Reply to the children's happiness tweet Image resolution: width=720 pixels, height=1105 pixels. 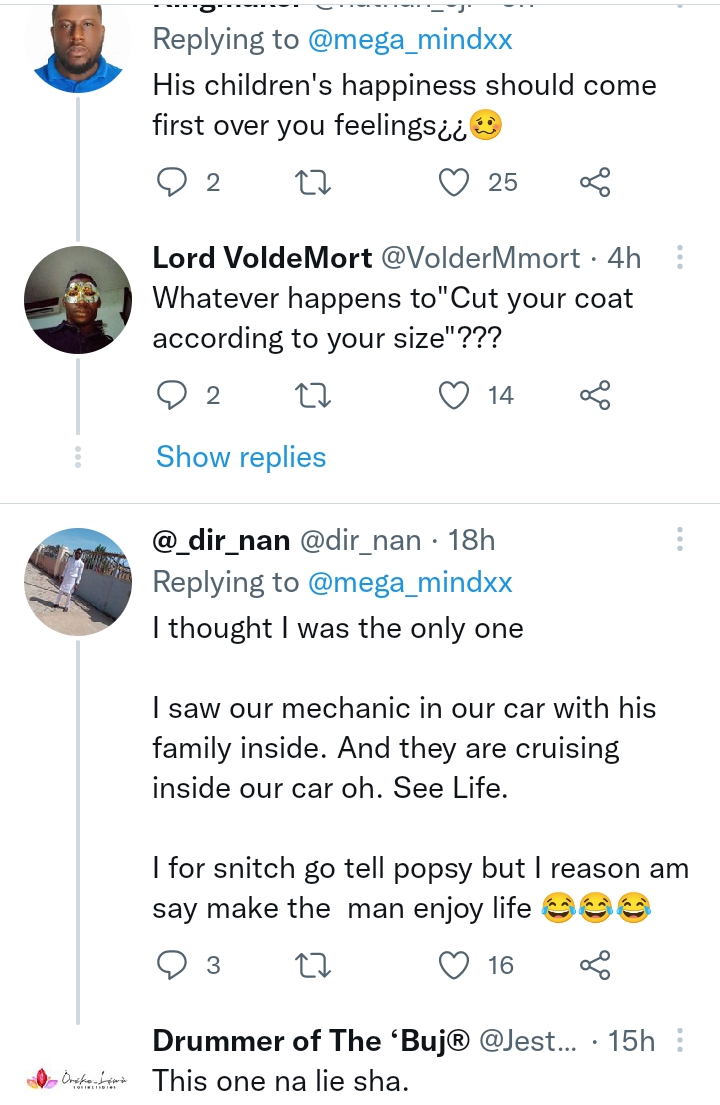pos(174,182)
